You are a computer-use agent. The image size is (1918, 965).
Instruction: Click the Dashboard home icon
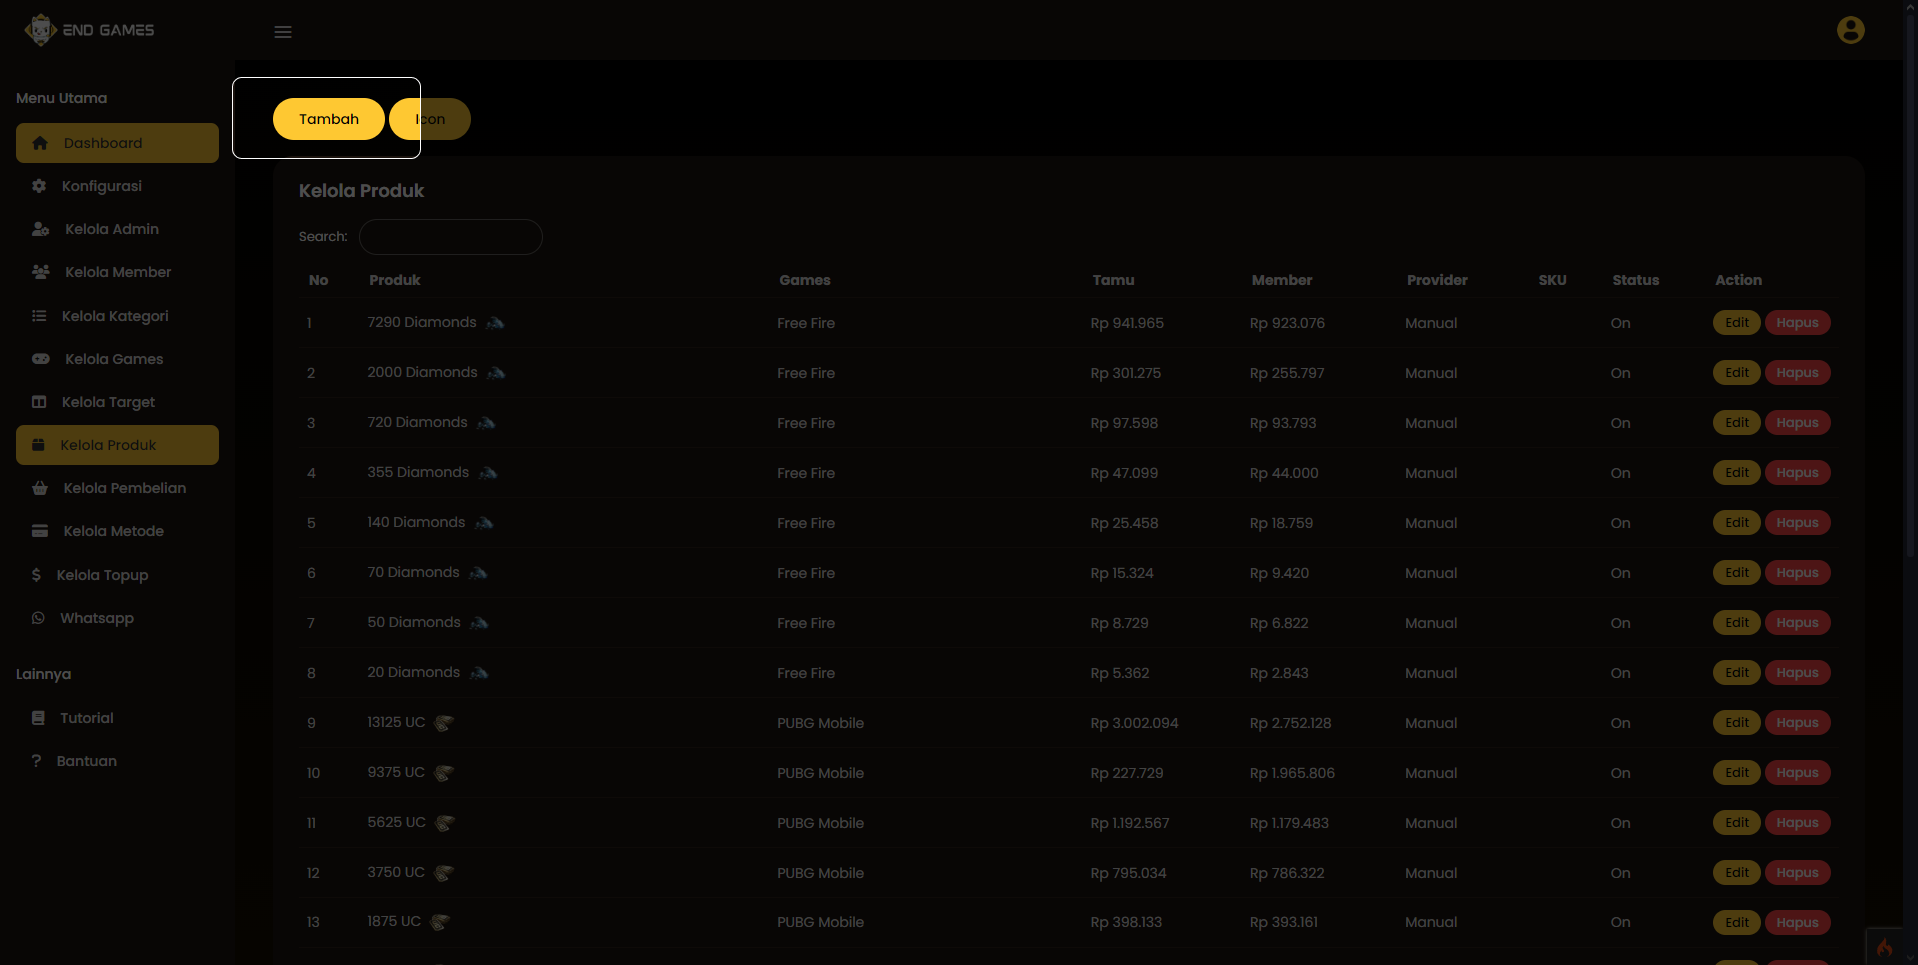pos(40,143)
